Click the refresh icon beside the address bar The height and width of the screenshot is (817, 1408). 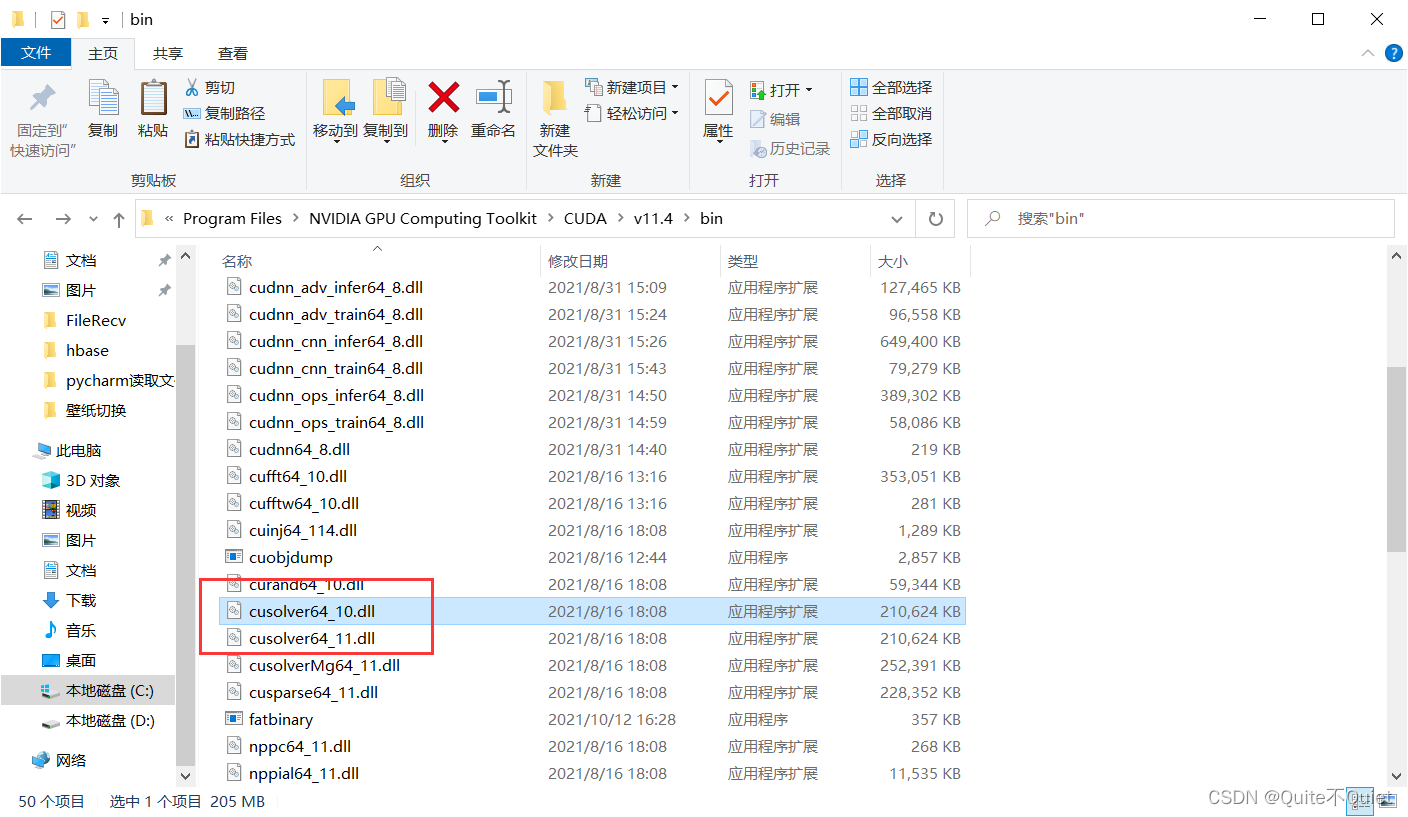point(935,218)
